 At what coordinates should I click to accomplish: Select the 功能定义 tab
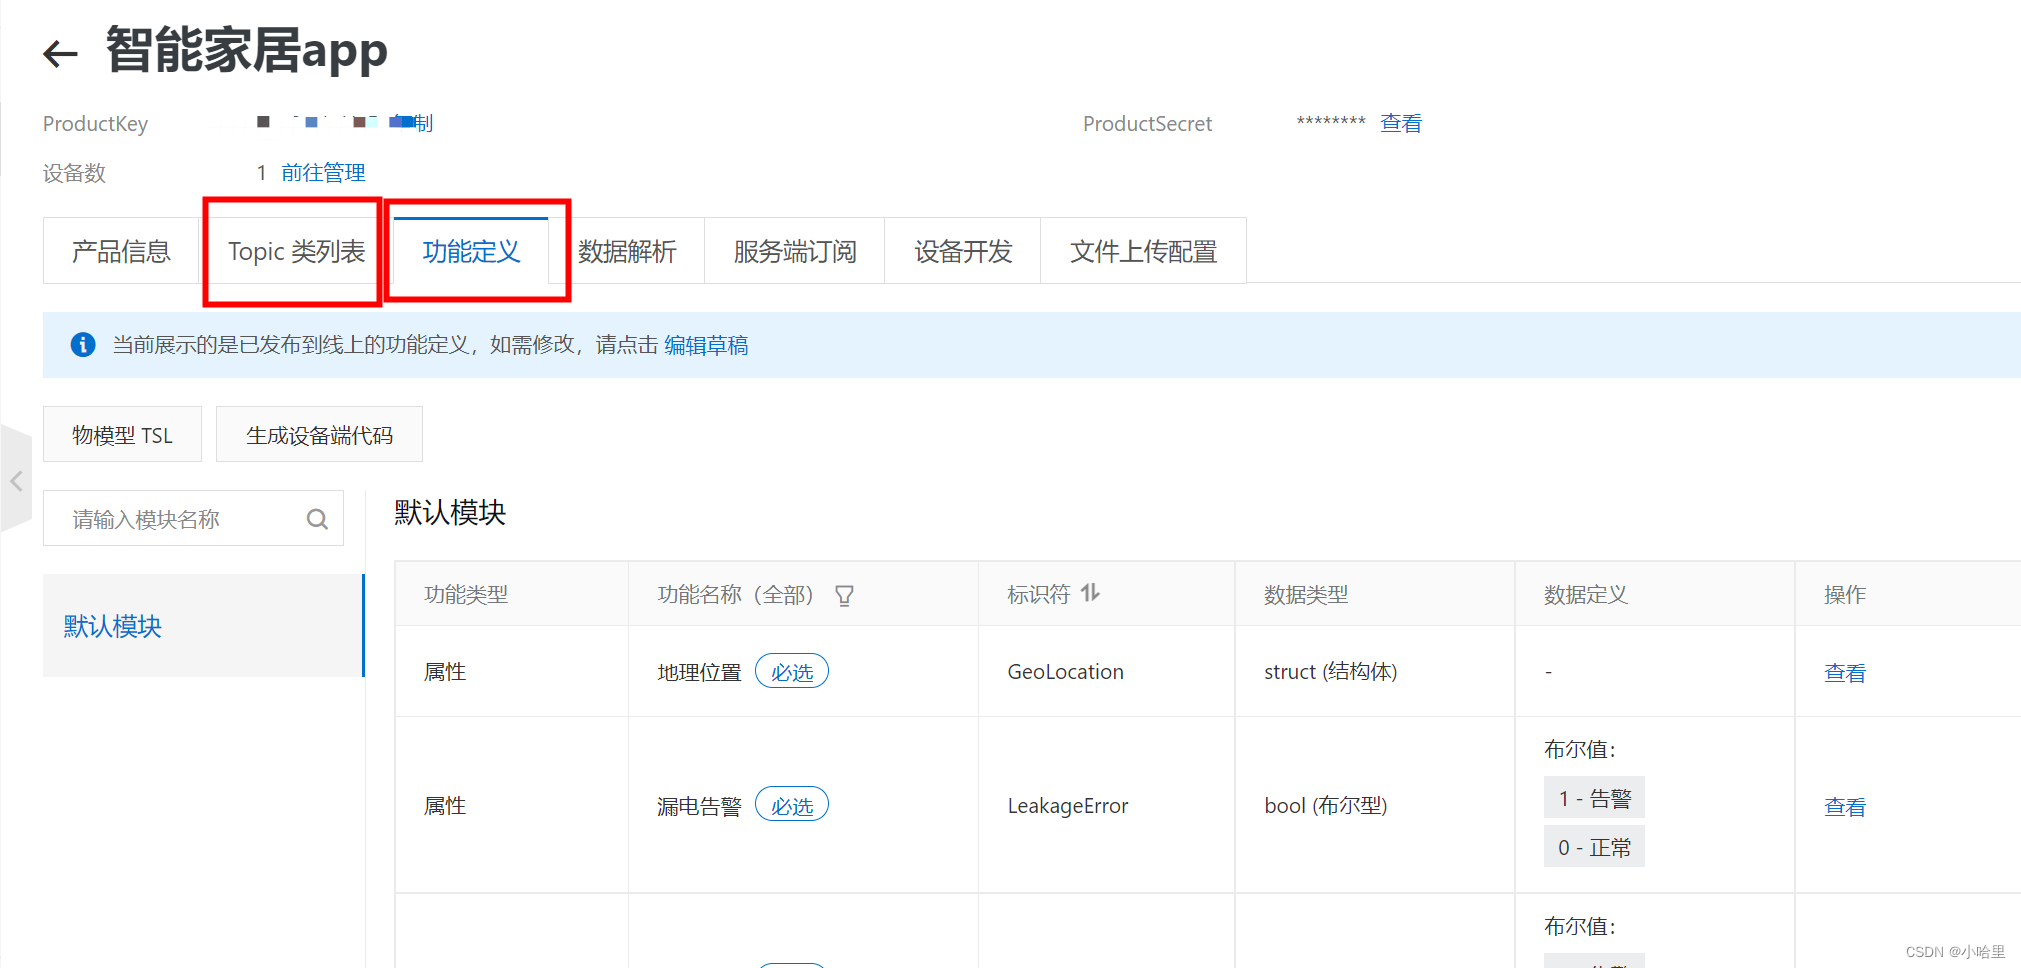[471, 251]
